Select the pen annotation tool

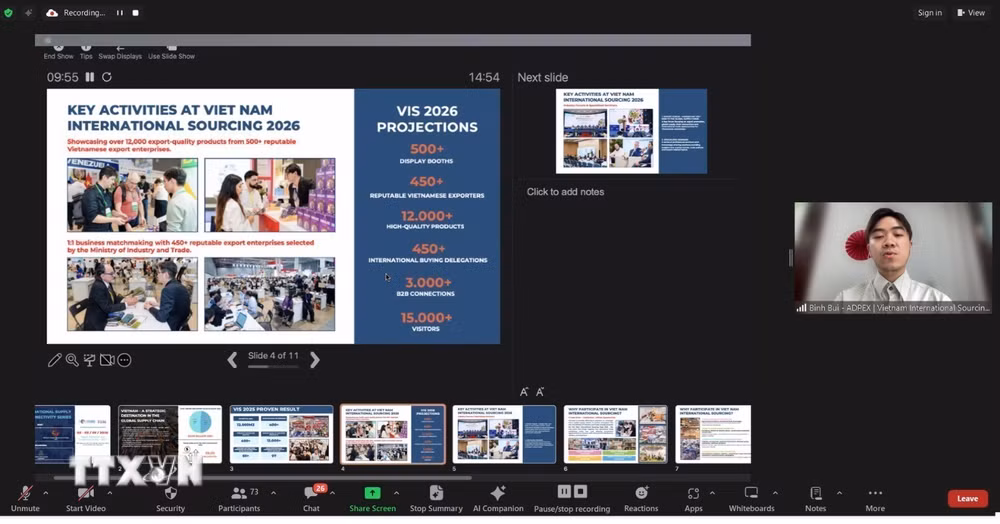point(55,360)
